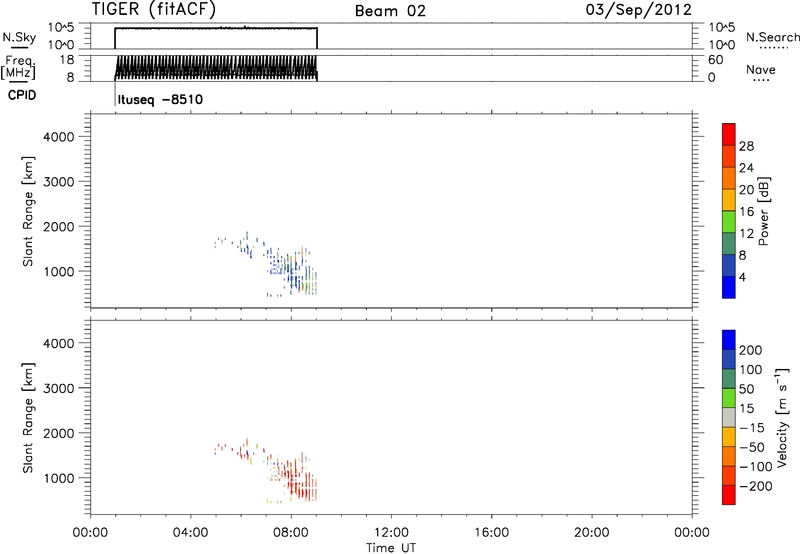Click the "12:00" time tick label
The width and height of the screenshot is (800, 554).
click(391, 533)
